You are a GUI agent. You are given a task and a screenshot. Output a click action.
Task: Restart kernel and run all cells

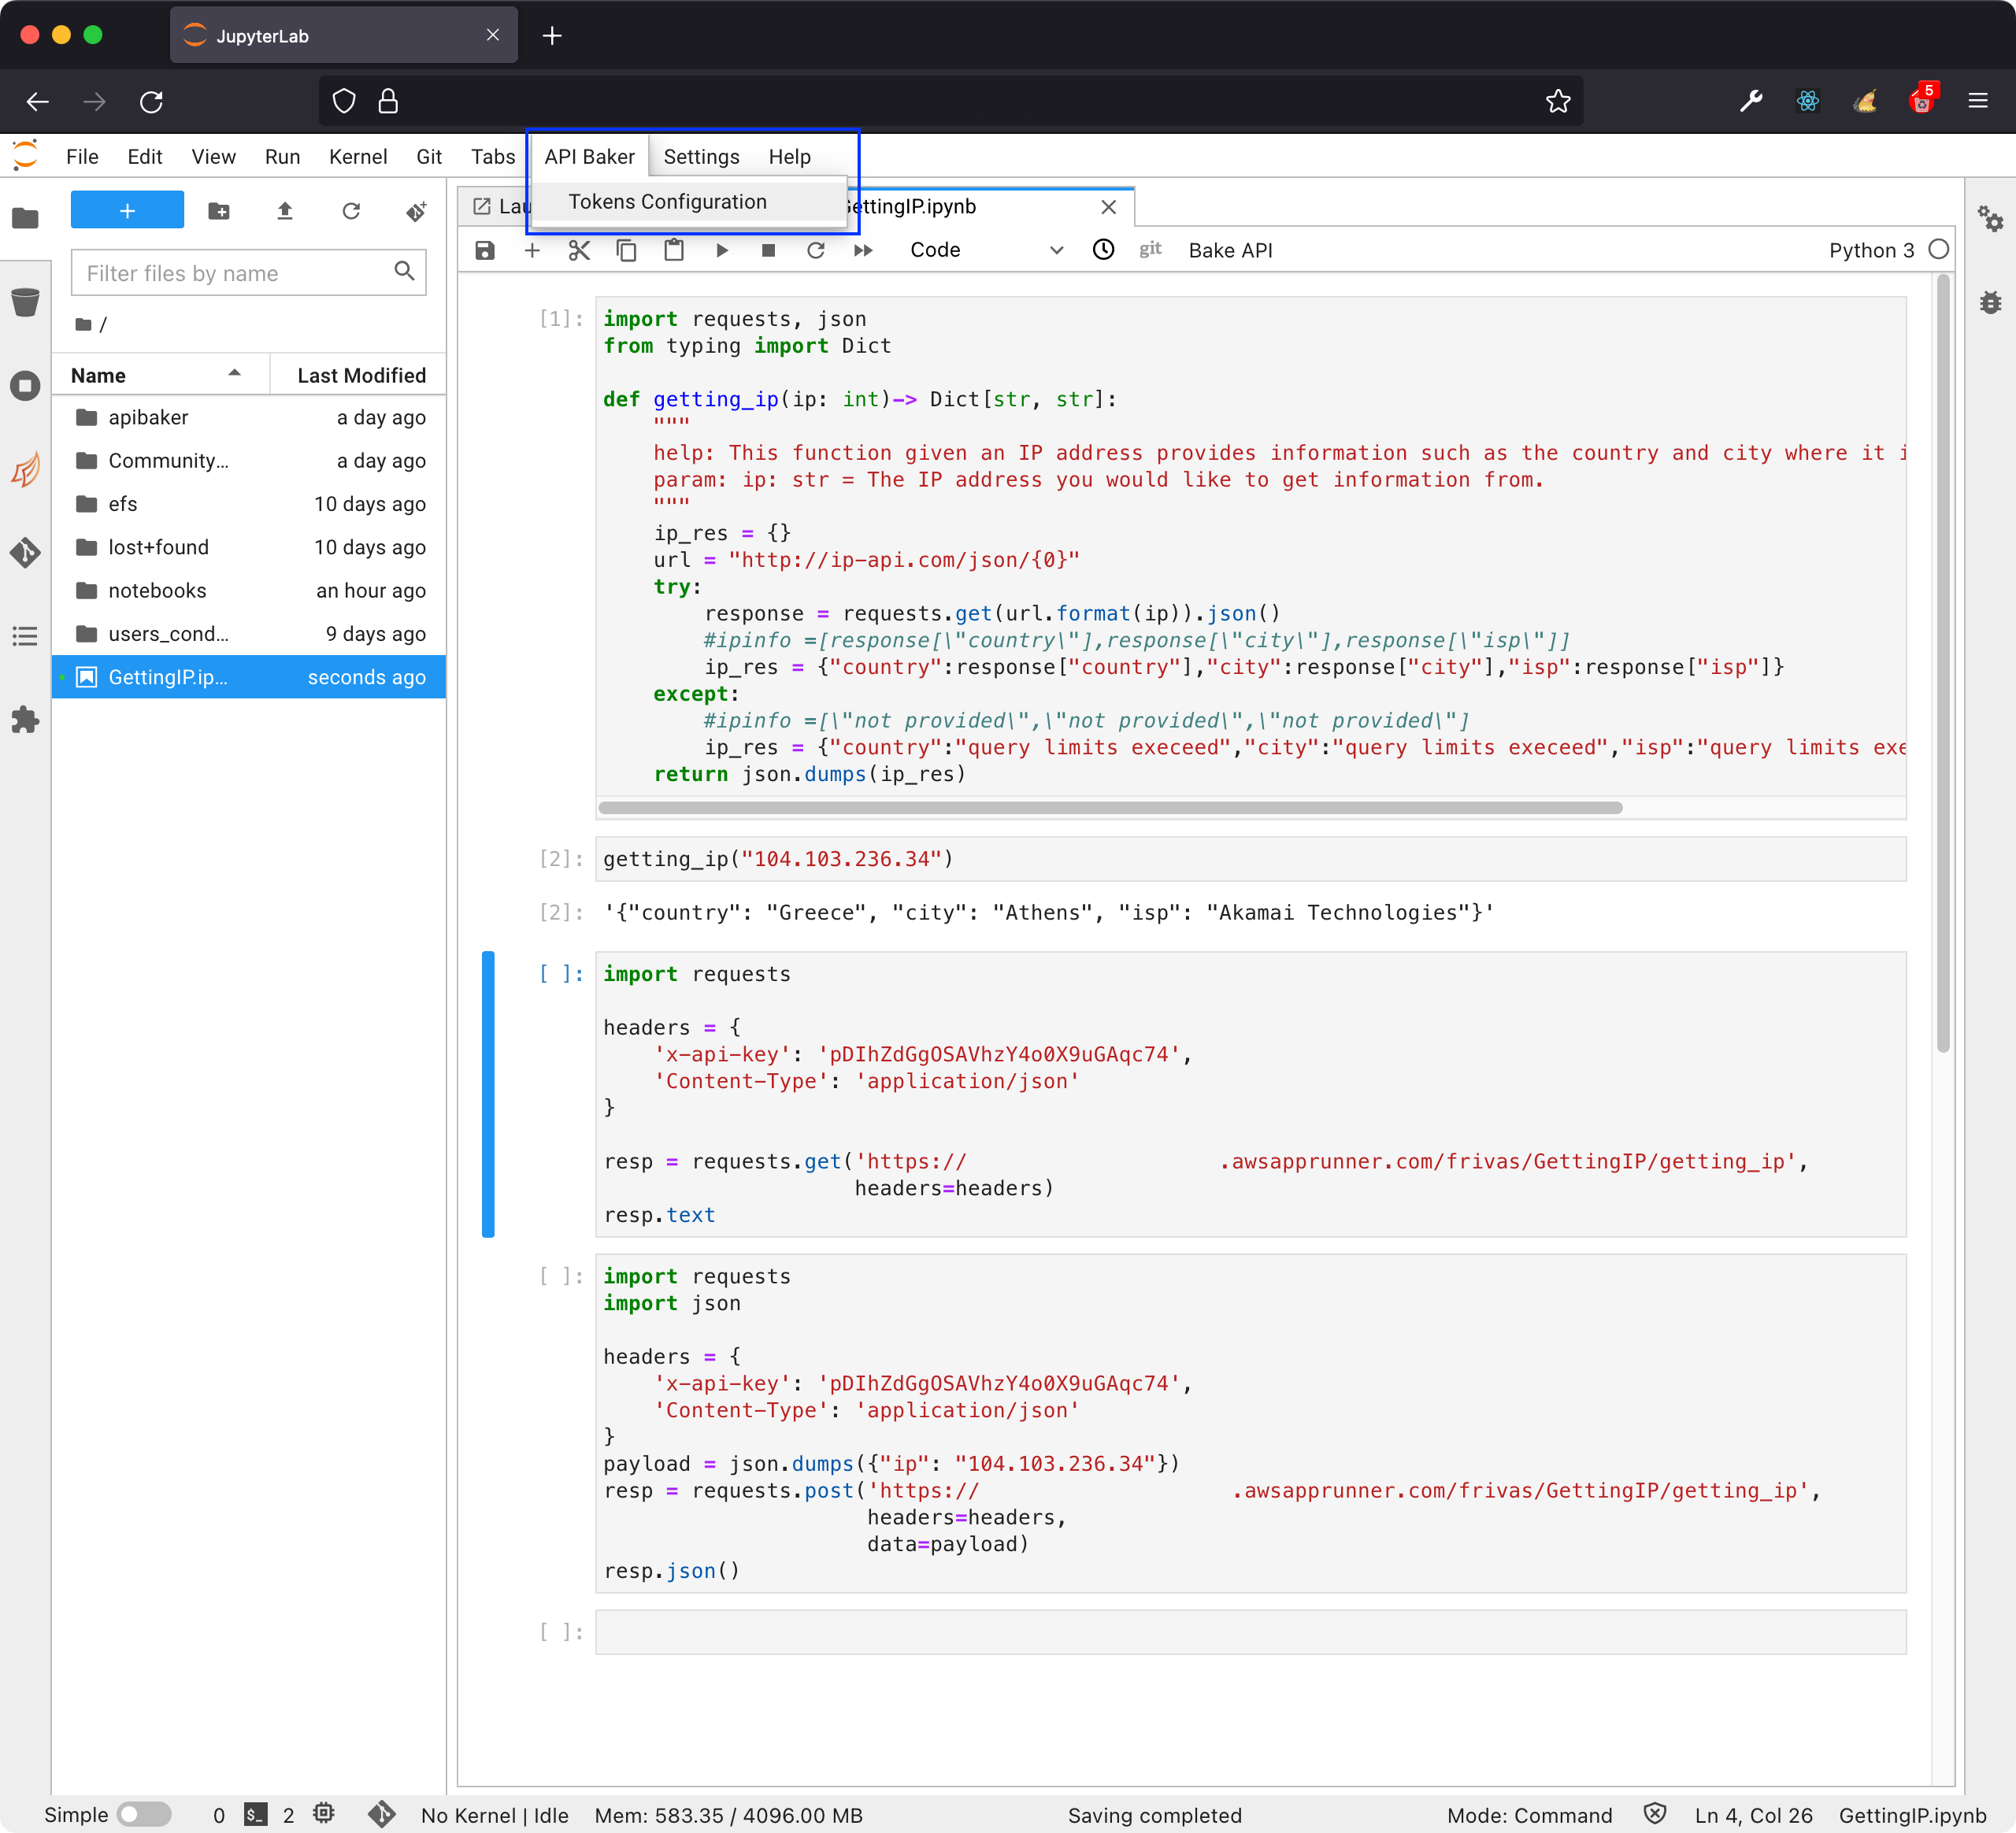click(863, 250)
